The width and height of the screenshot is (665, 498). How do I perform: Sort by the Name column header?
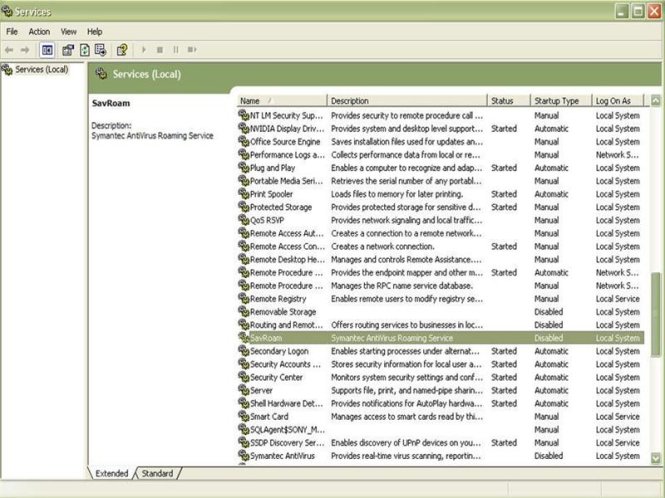click(282, 101)
